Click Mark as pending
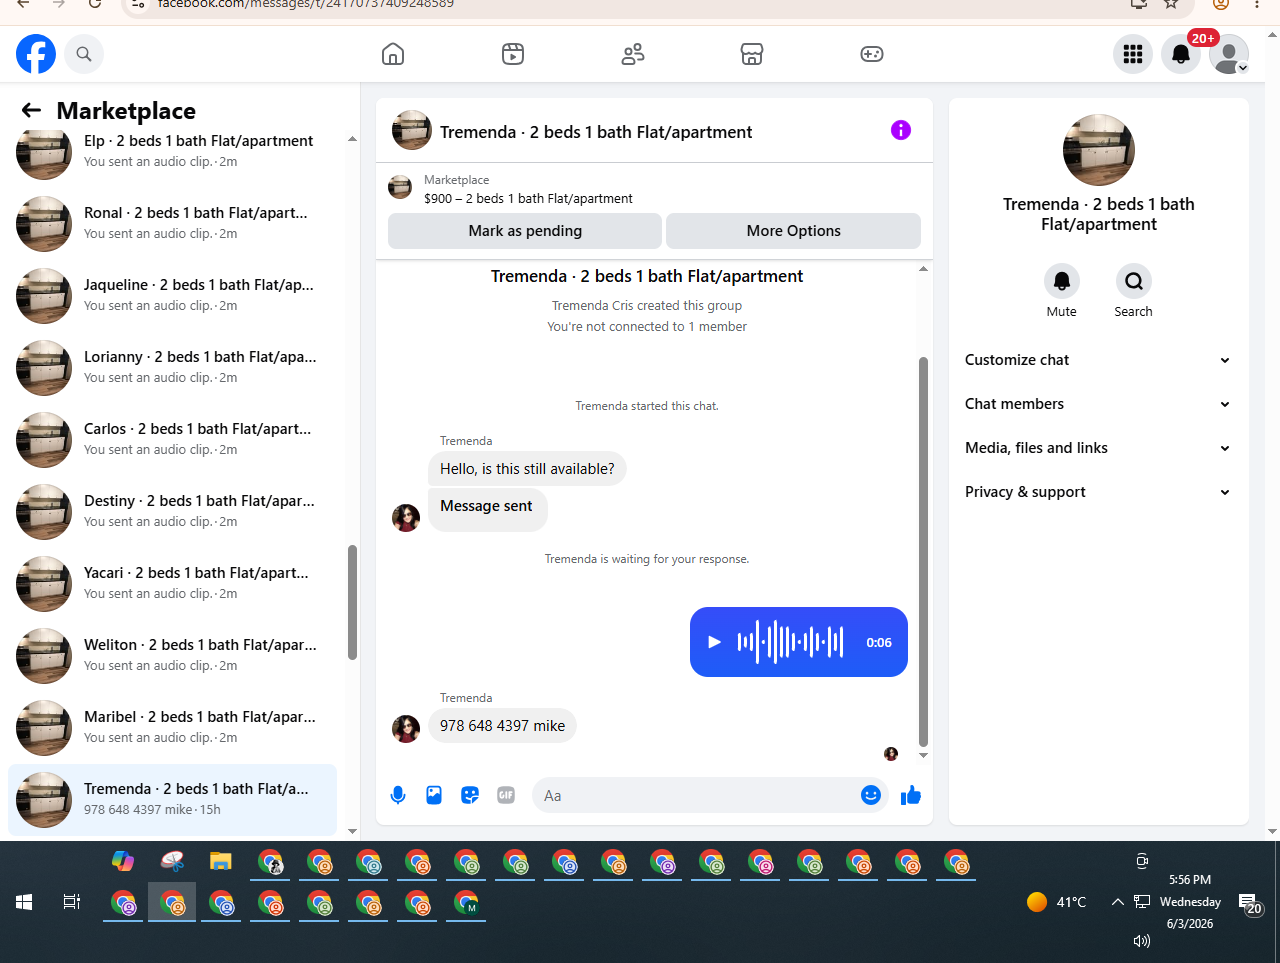 coord(525,231)
